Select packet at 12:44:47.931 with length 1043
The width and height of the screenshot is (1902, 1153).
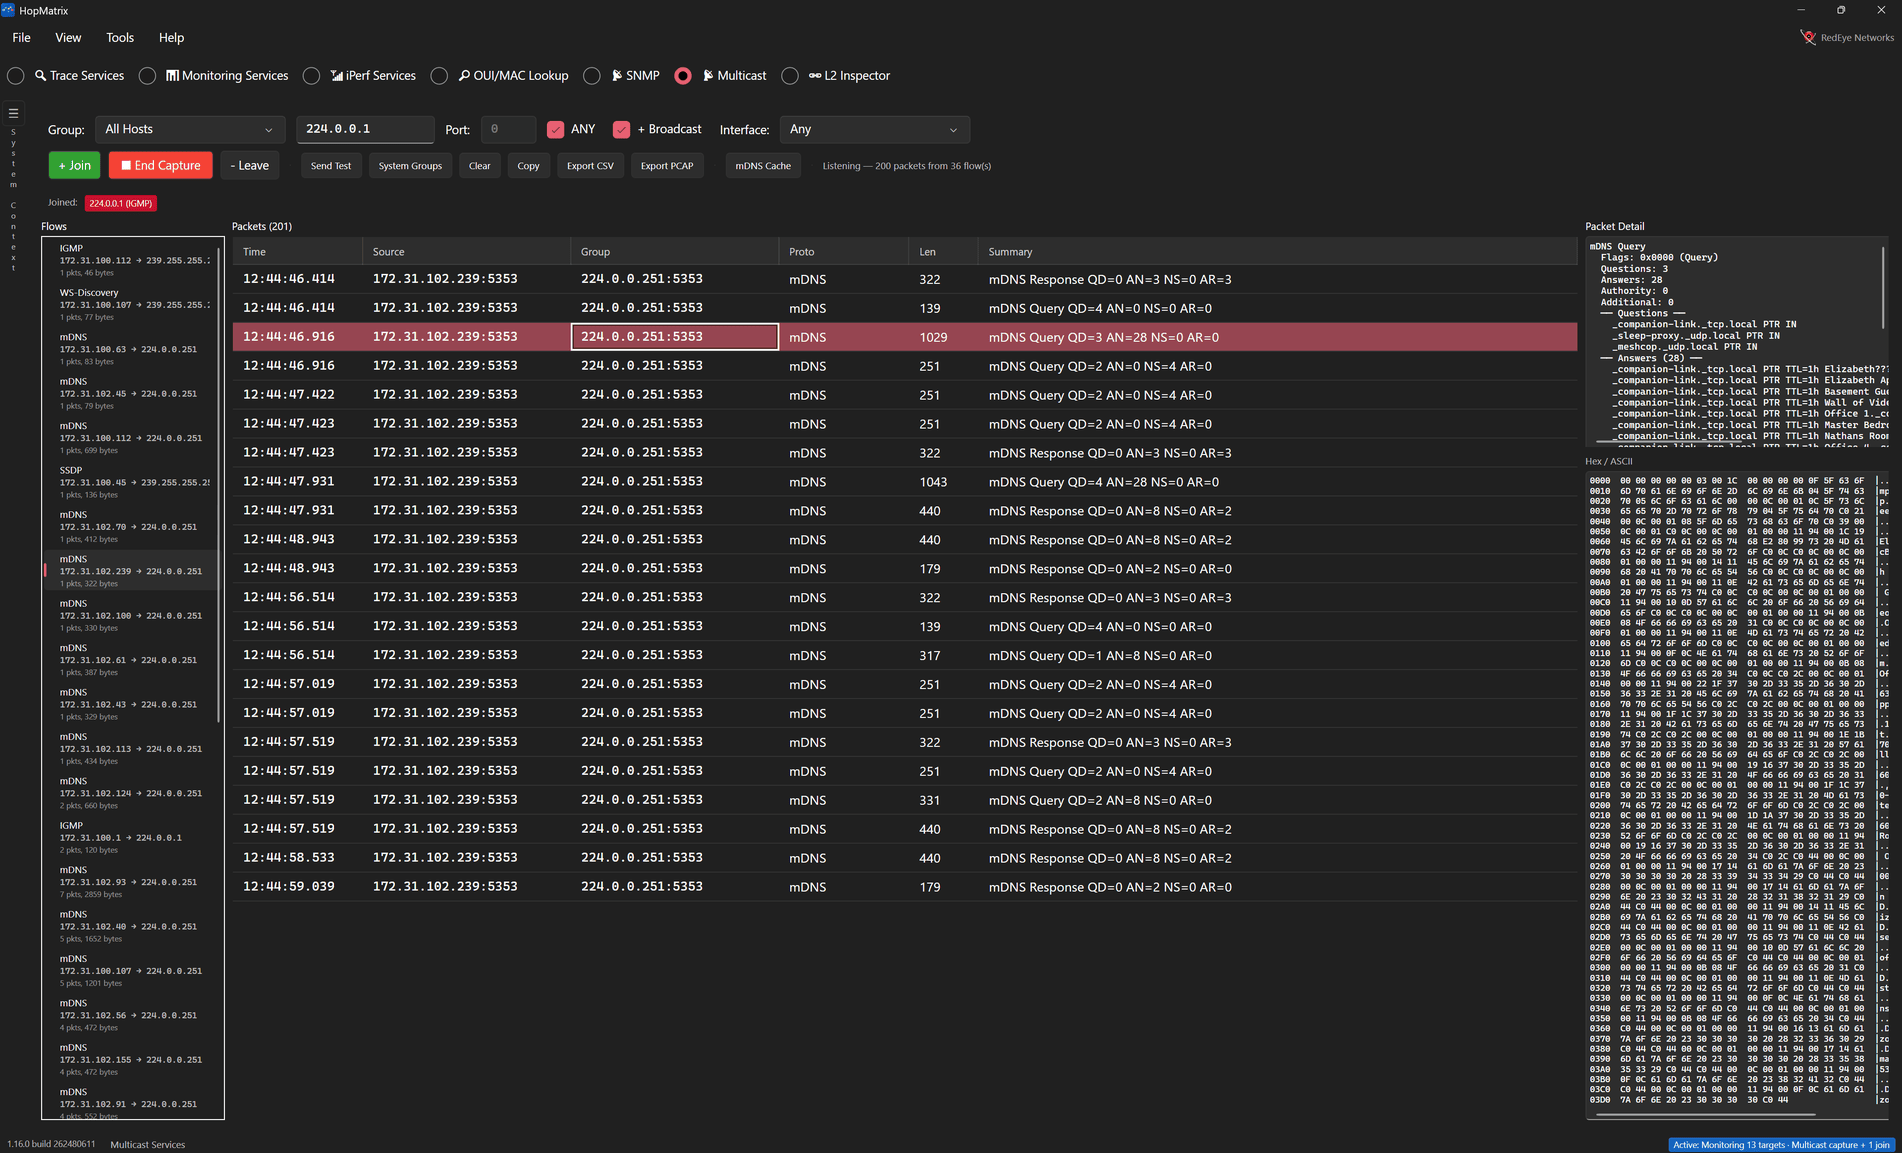click(x=904, y=482)
